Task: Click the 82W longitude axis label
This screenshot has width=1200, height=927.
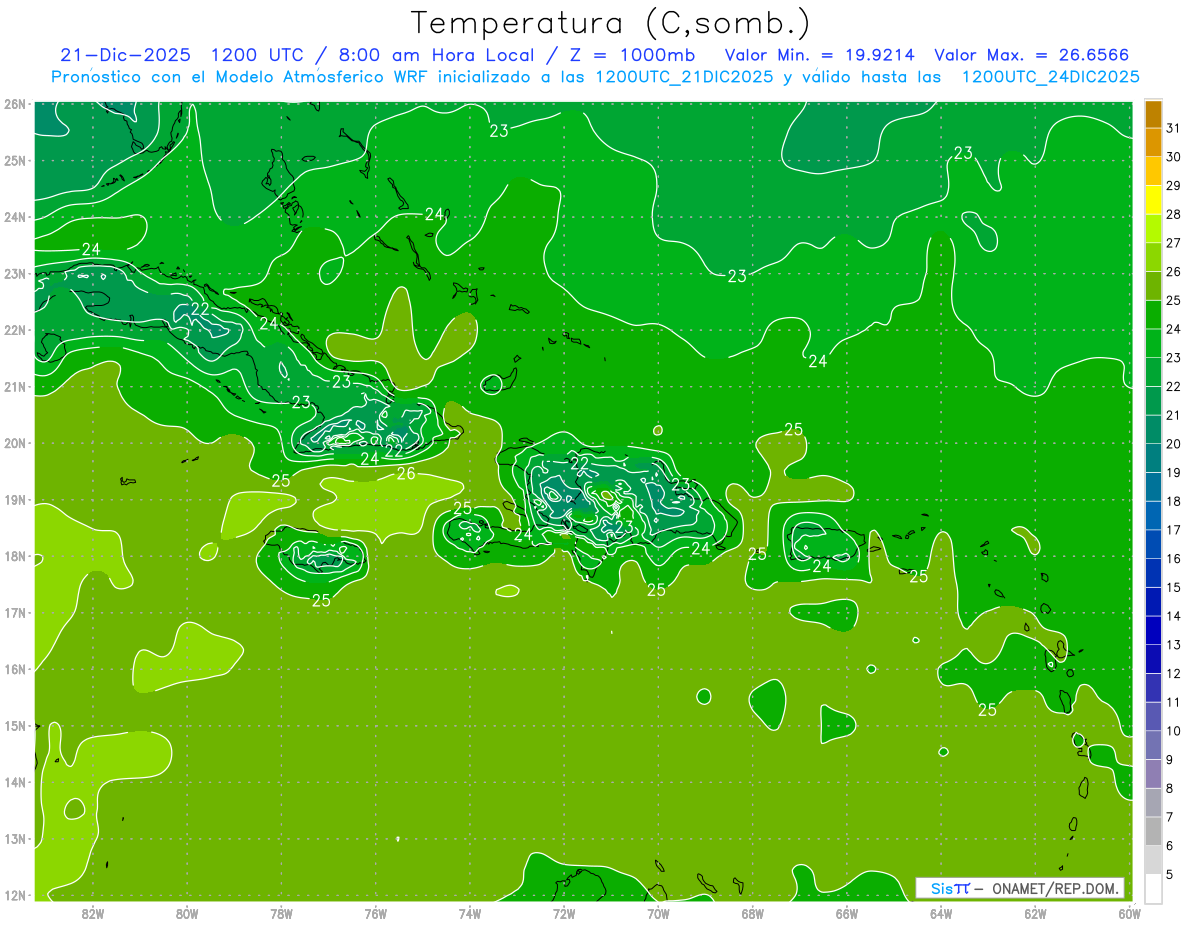Action: [93, 913]
